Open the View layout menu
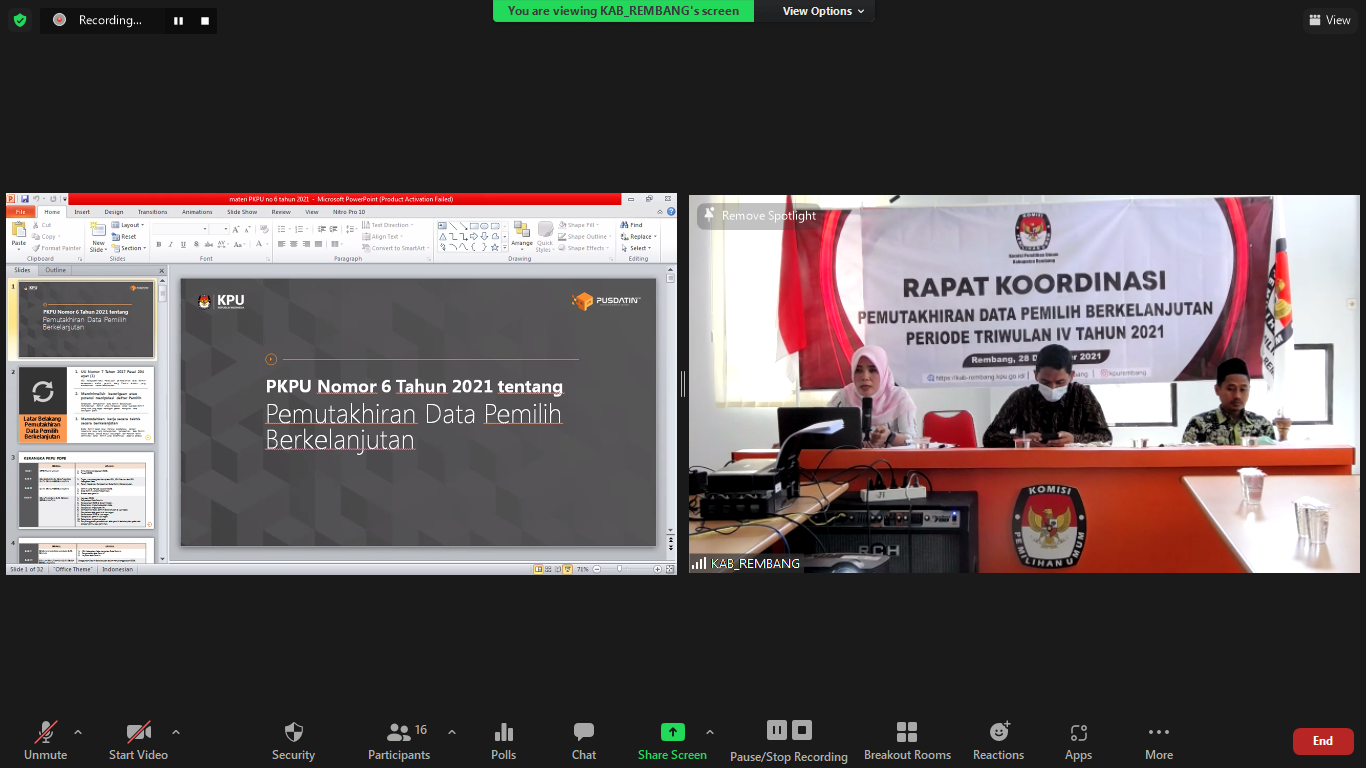 tap(1329, 20)
